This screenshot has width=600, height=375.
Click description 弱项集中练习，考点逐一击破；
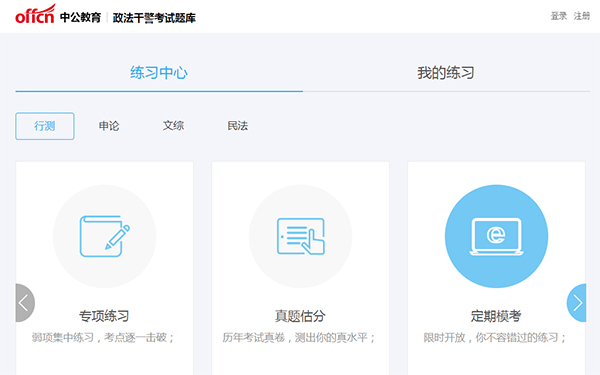pos(103,338)
